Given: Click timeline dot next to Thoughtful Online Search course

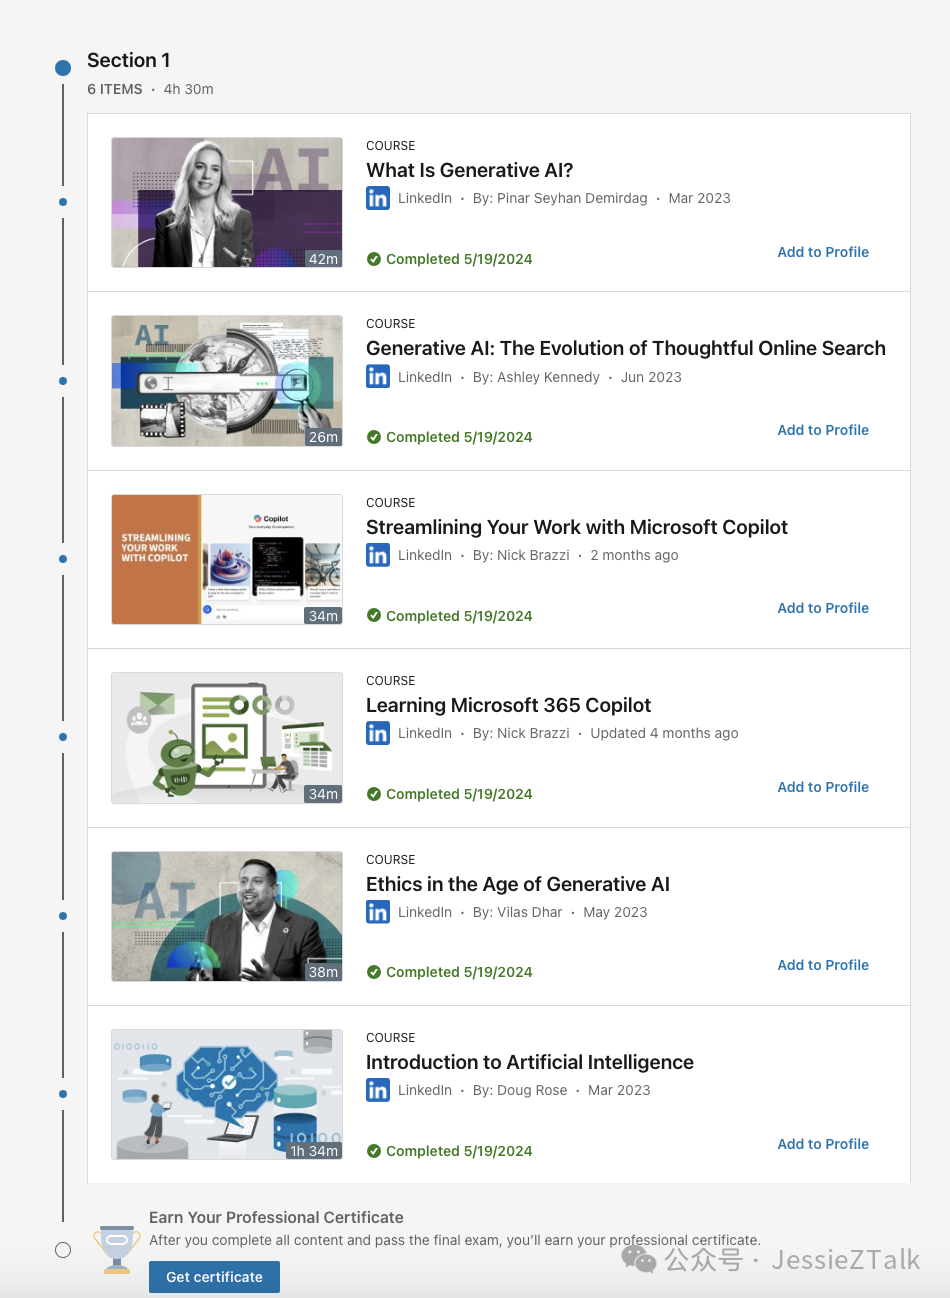Looking at the screenshot, I should 63,381.
